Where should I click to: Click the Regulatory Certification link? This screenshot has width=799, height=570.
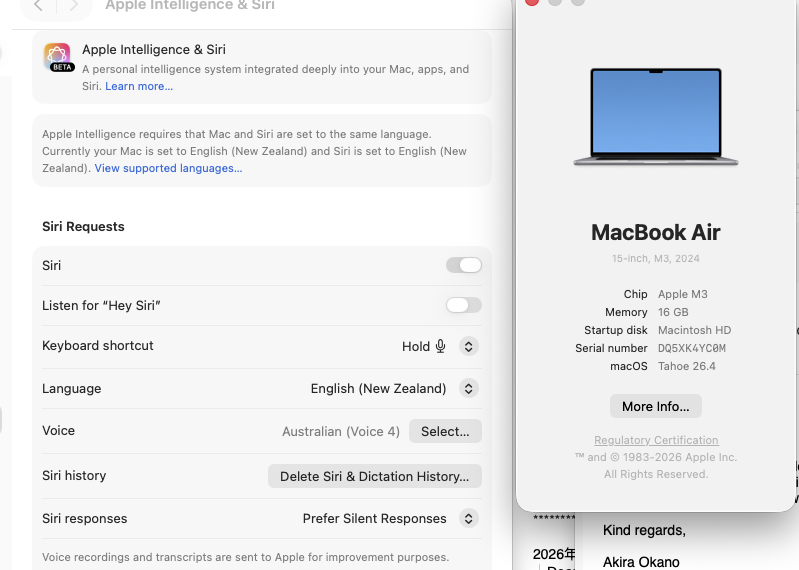pos(656,440)
